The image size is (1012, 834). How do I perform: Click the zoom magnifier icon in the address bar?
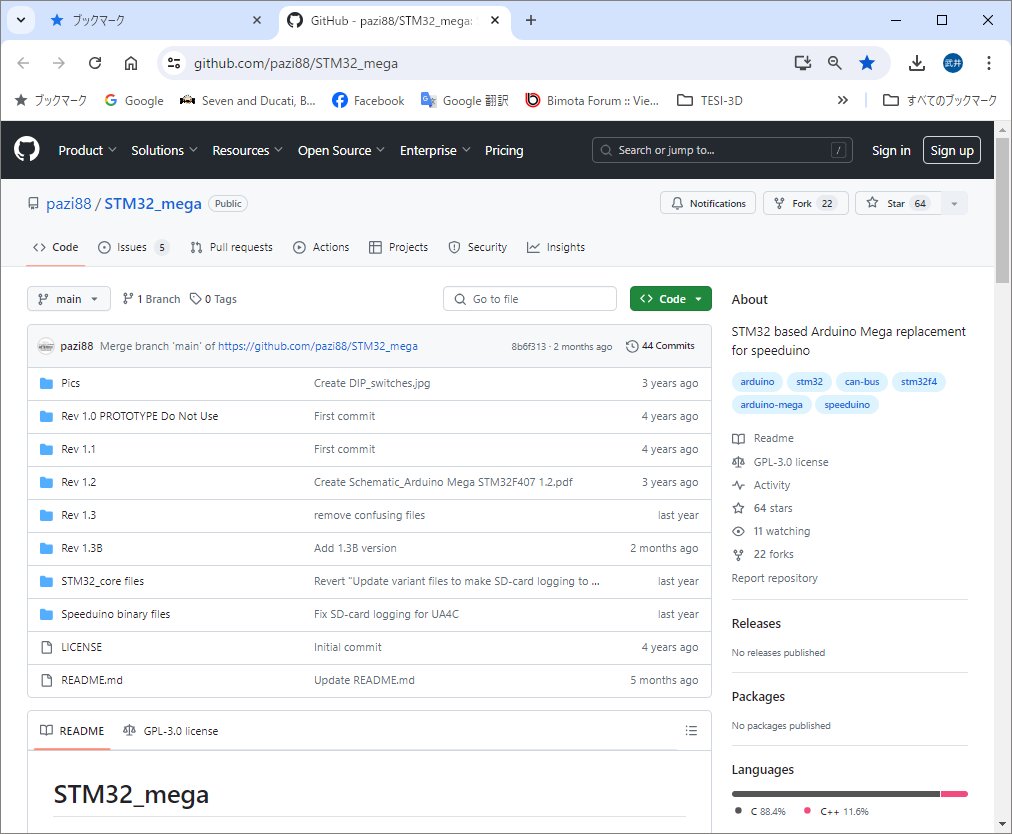tap(835, 63)
